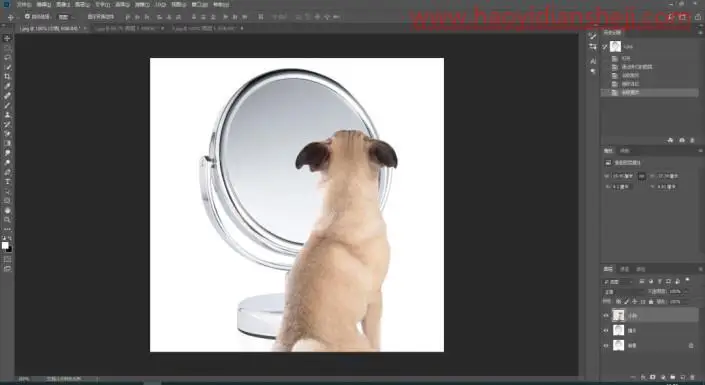Select the Lasso tool
The height and width of the screenshot is (385, 705).
(x=7, y=58)
